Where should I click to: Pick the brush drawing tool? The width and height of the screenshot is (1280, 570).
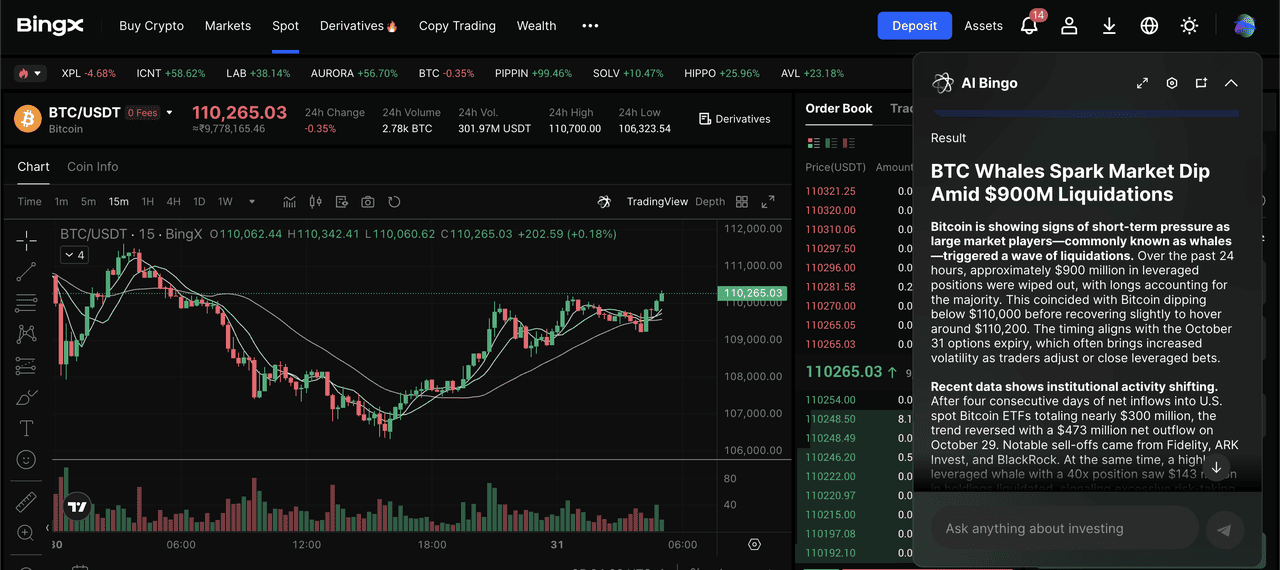26,397
